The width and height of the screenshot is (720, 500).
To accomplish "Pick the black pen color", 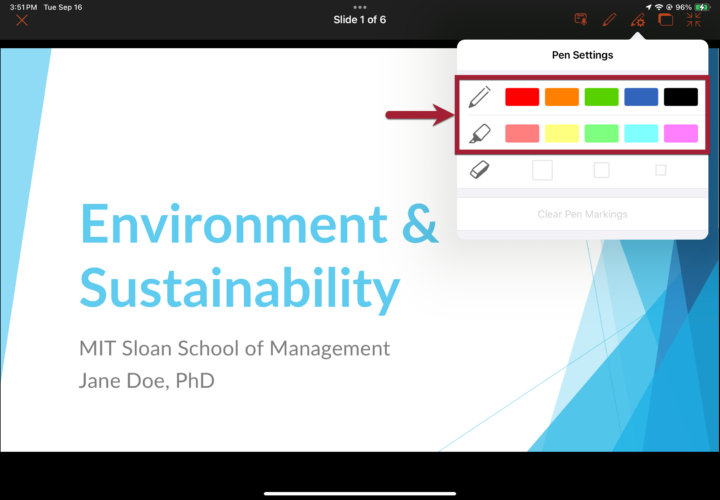I will click(x=681, y=97).
